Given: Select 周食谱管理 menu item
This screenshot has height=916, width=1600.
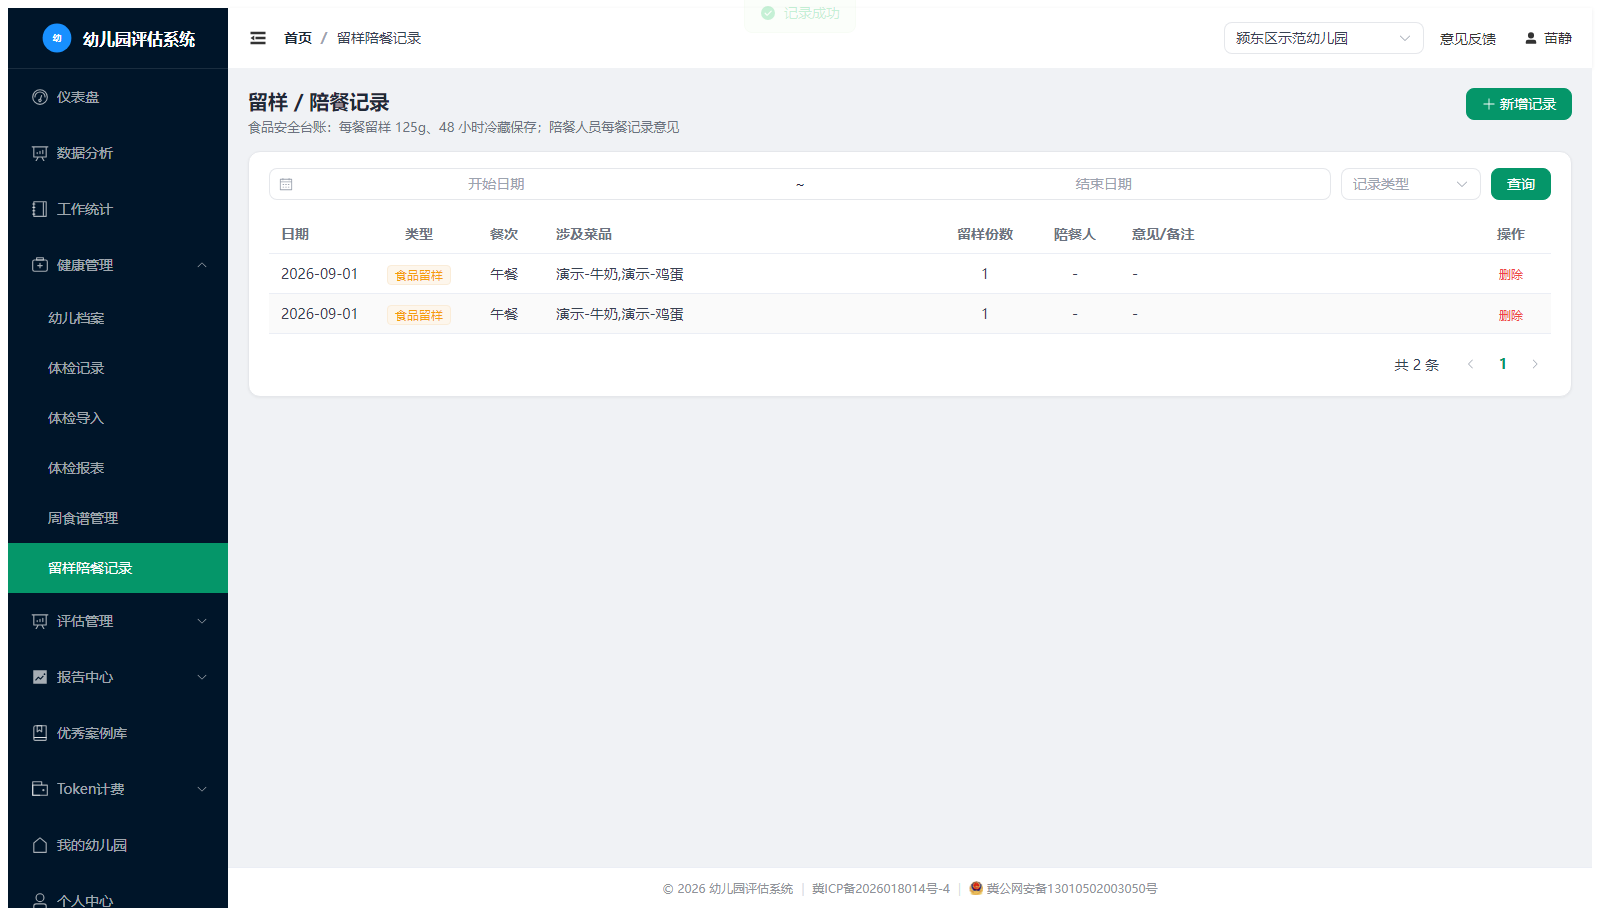Looking at the screenshot, I should tap(118, 518).
